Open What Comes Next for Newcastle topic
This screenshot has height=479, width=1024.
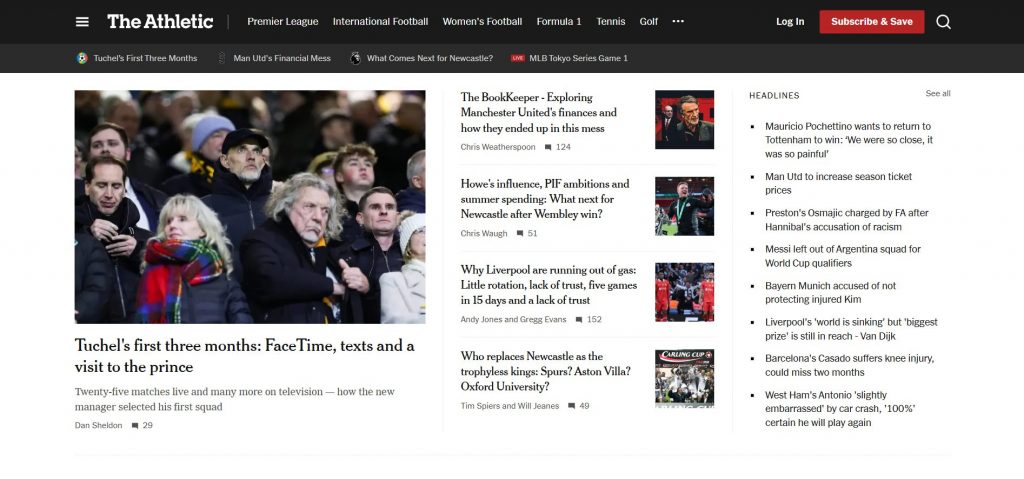click(x=430, y=58)
